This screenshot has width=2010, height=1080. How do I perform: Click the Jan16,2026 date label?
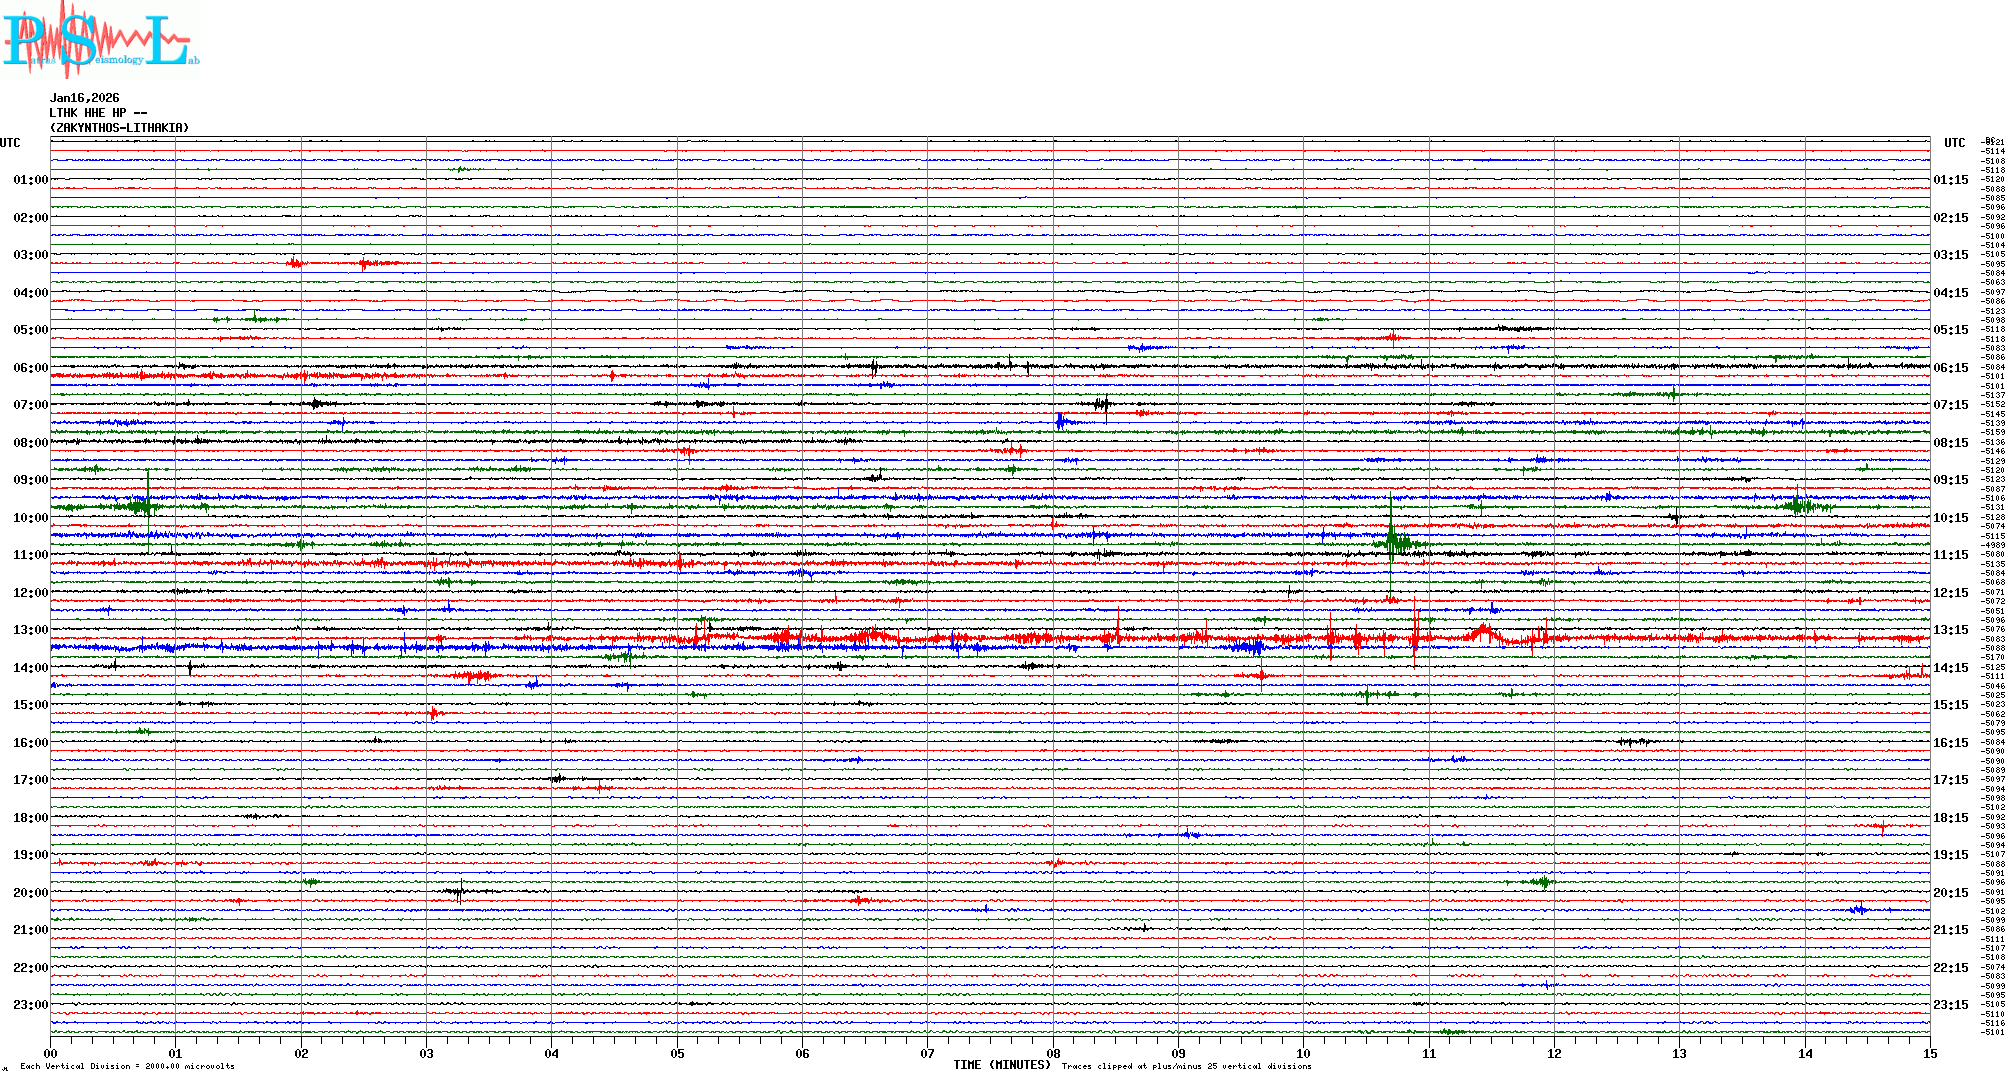(84, 98)
